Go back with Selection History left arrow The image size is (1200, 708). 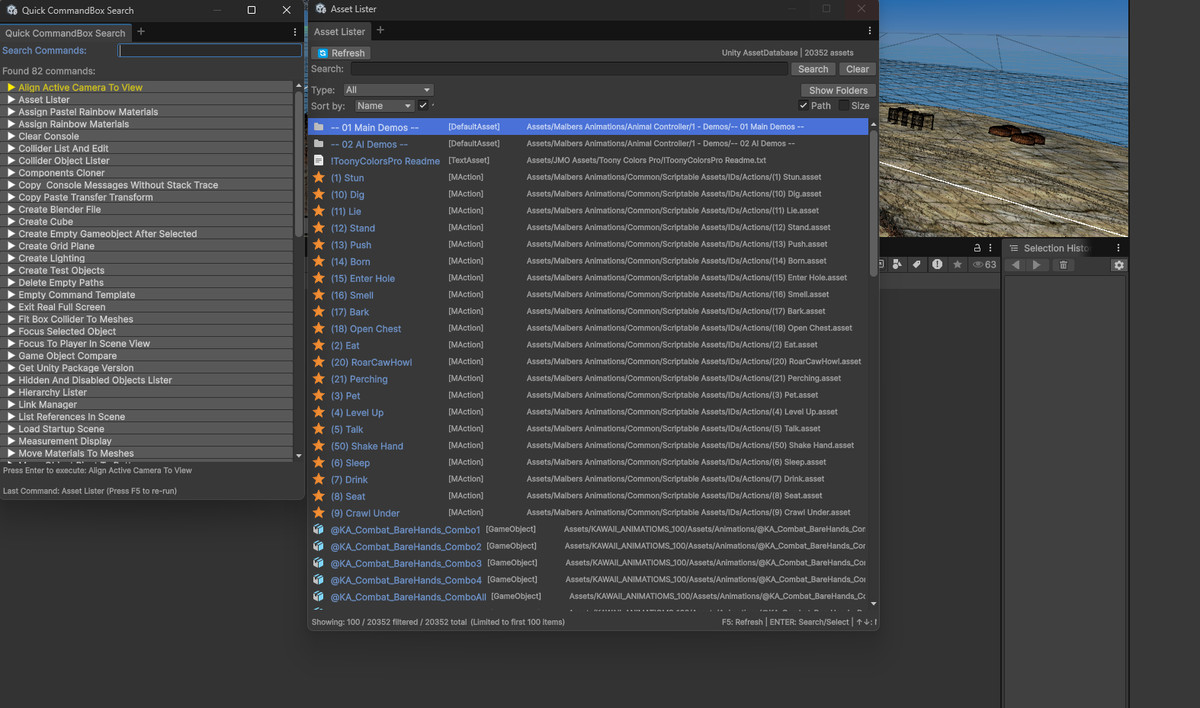point(1016,265)
